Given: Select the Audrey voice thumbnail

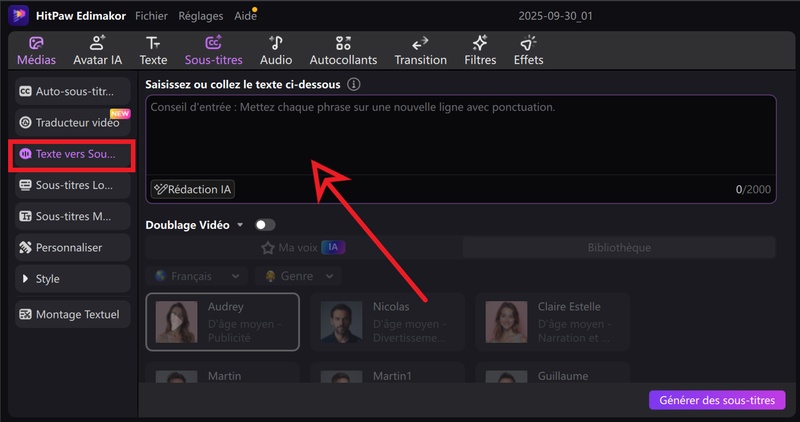Looking at the screenshot, I should coord(176,322).
